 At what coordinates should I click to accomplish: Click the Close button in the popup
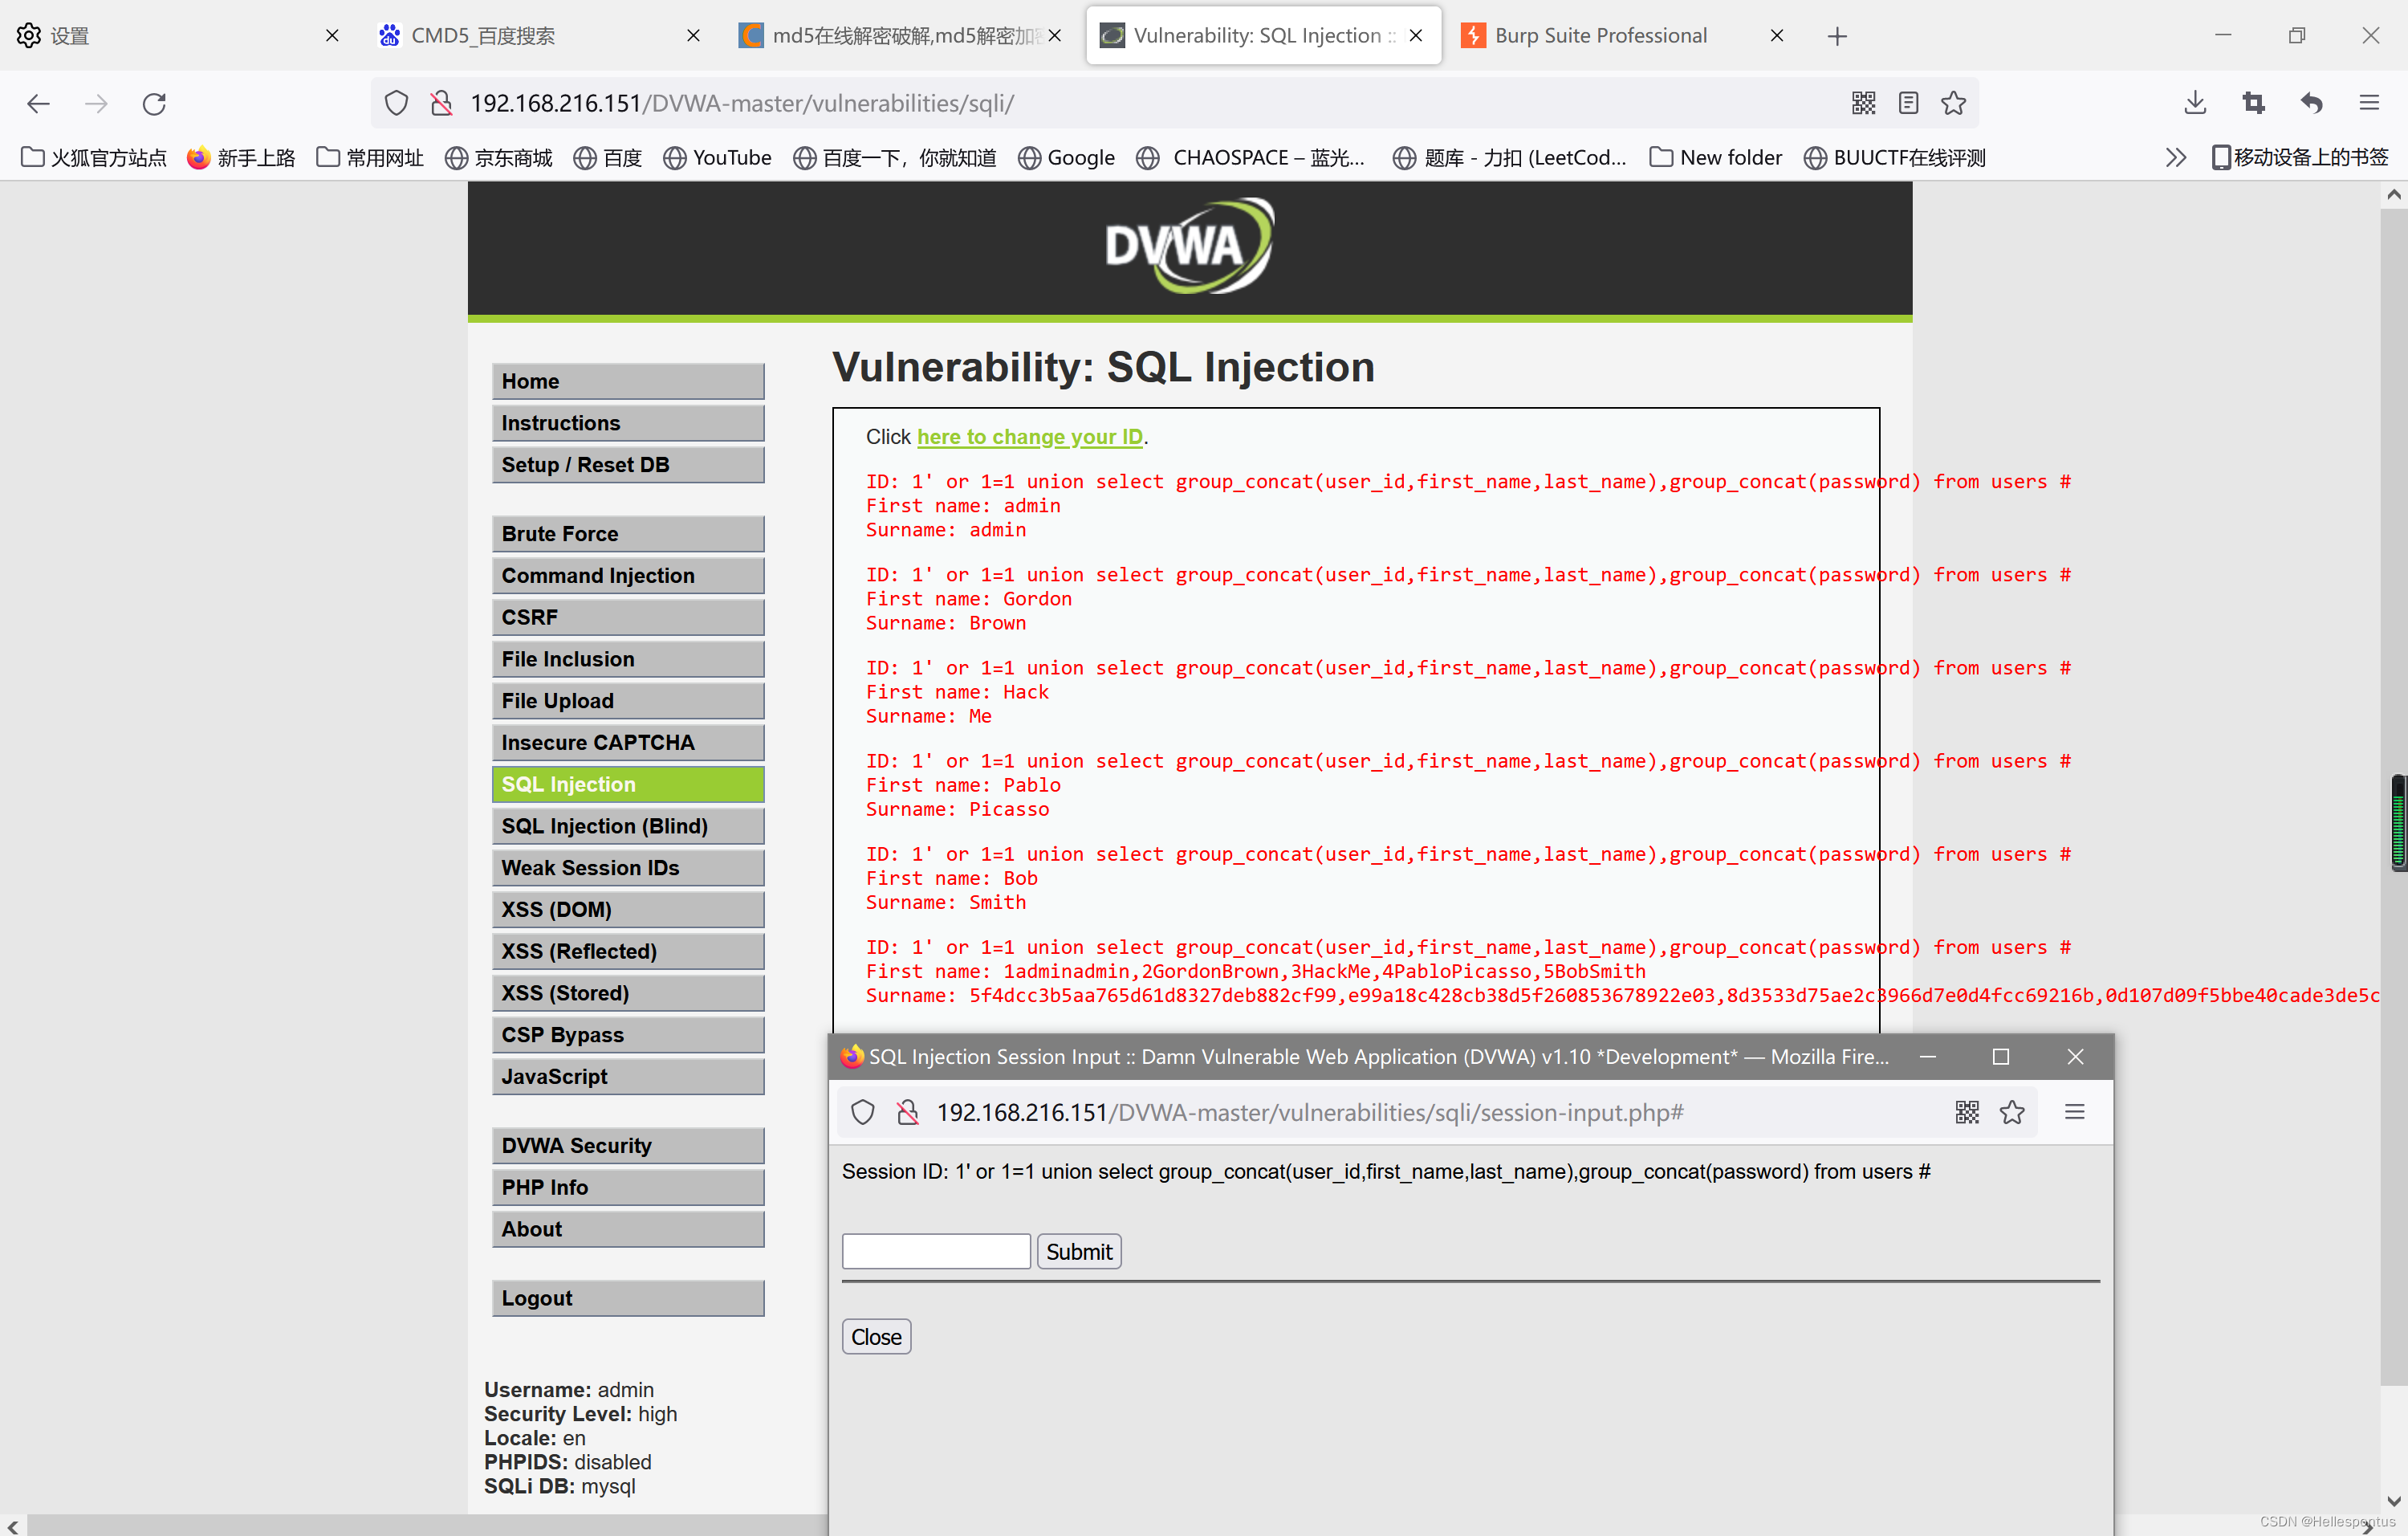tap(876, 1337)
